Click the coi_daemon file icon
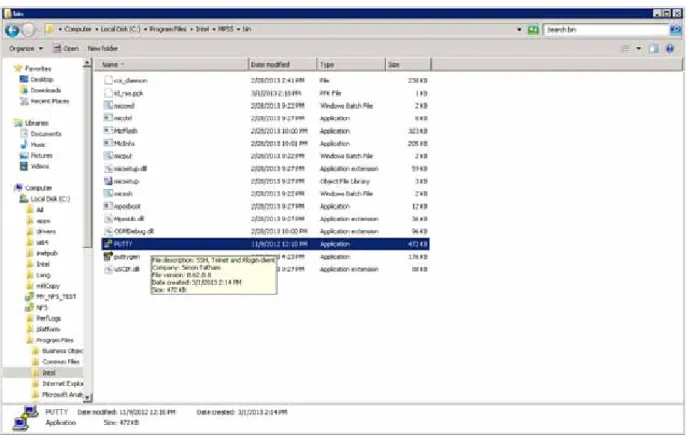Image resolution: width=686 pixels, height=443 pixels. (108, 80)
